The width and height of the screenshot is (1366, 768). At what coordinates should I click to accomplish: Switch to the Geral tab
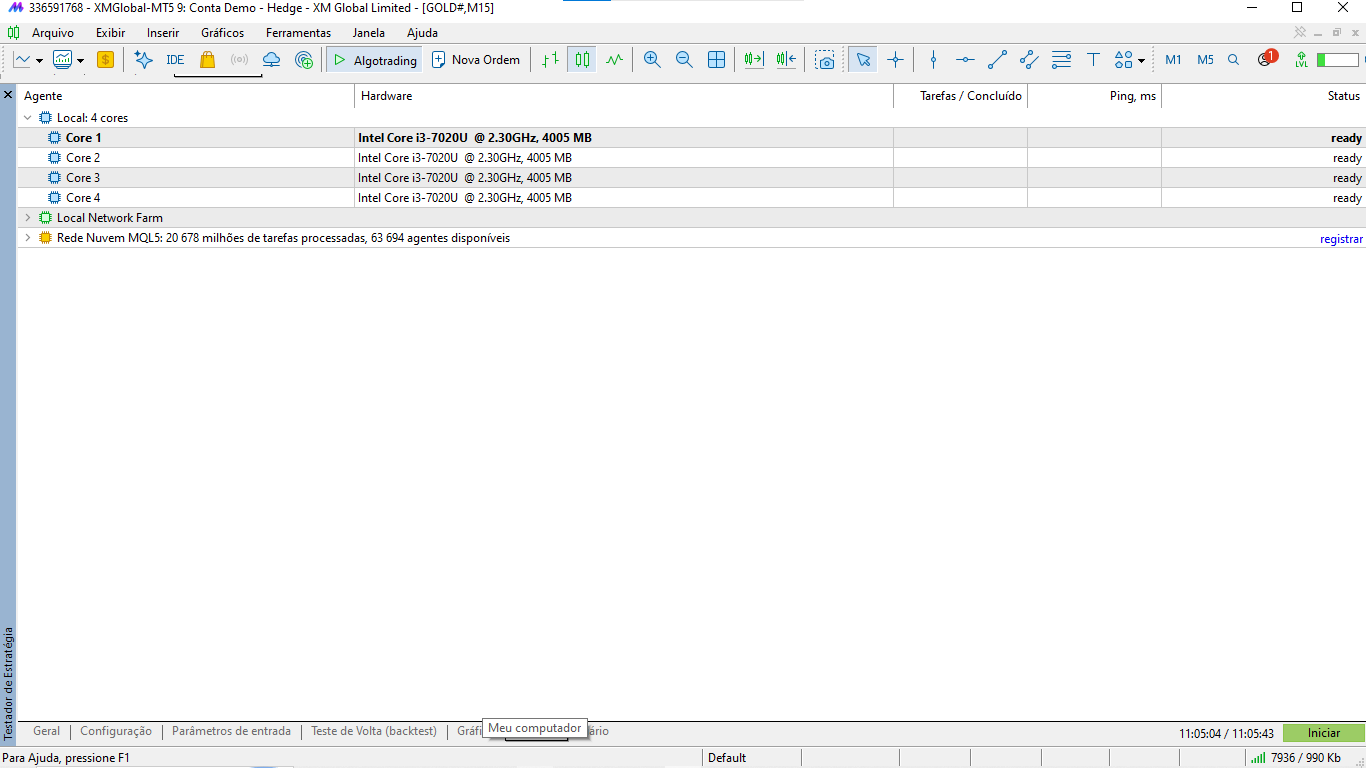pos(46,731)
